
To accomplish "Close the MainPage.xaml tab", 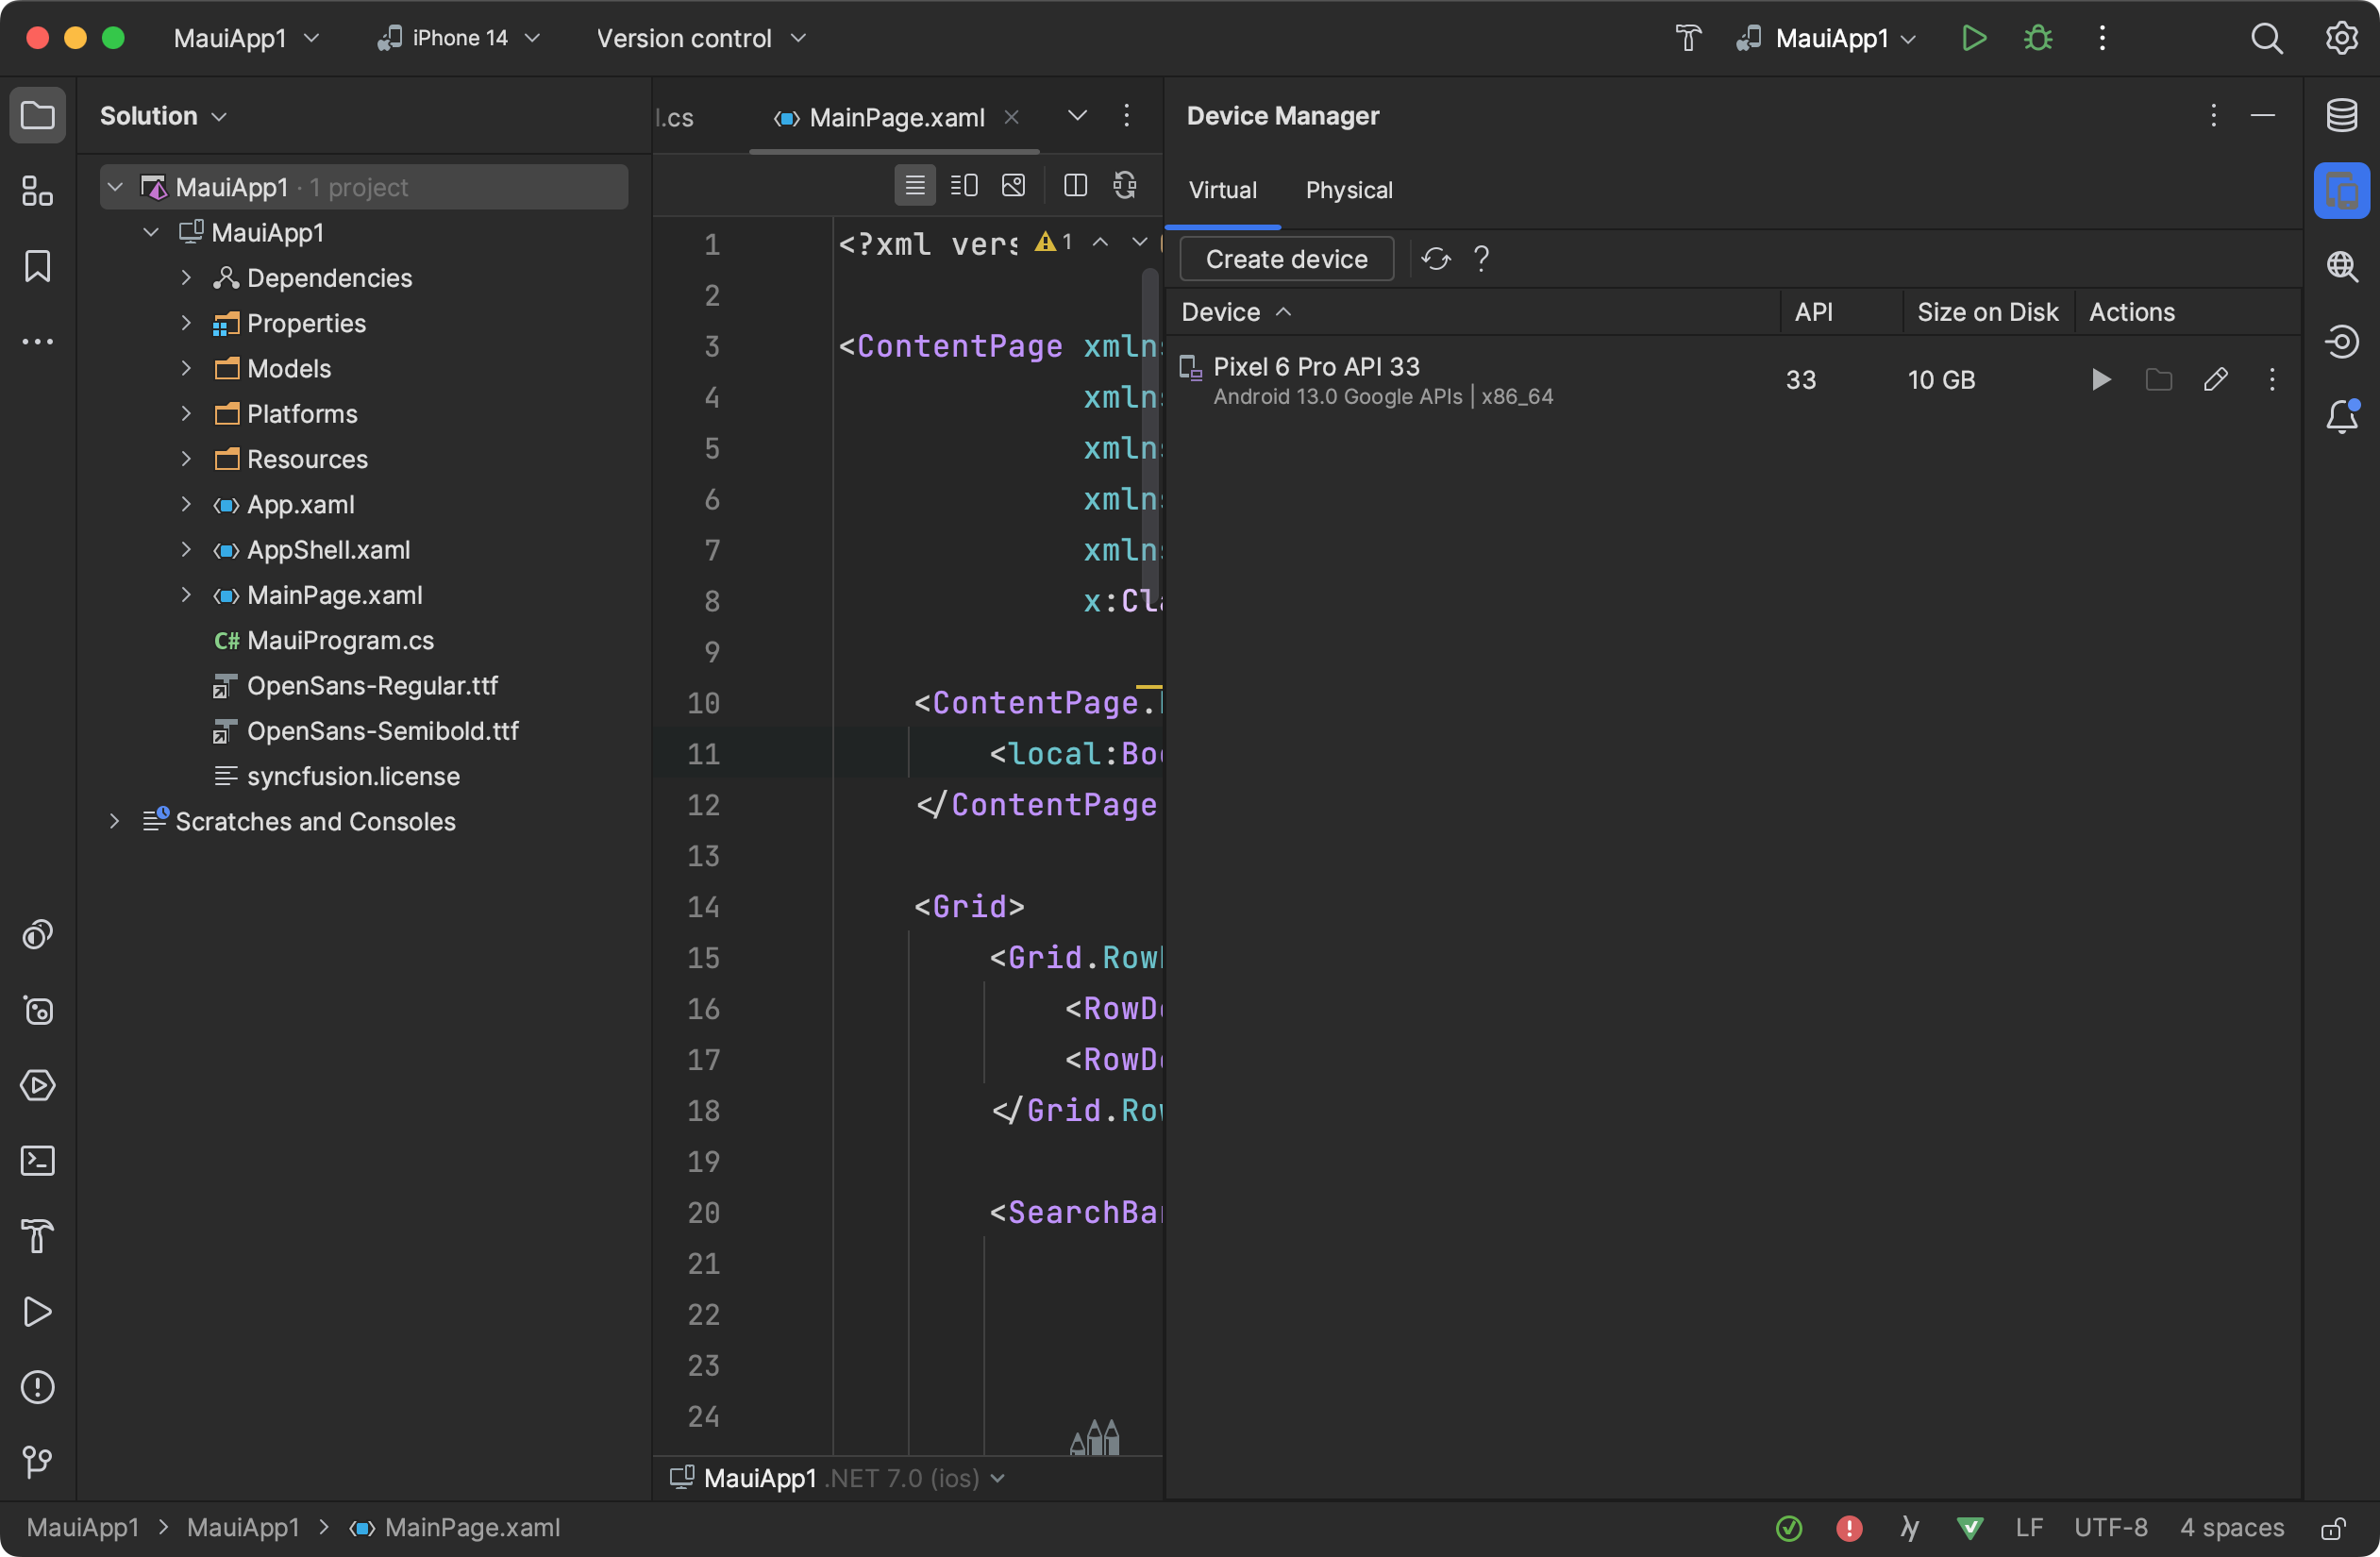I will pyautogui.click(x=1011, y=117).
